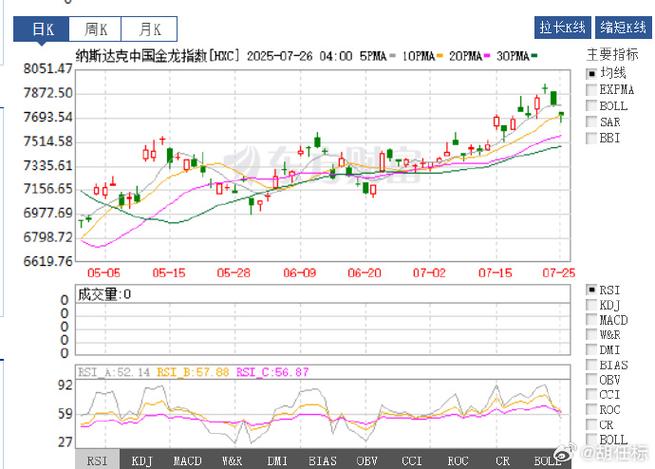Switch to the 日K daily chart tab
This screenshot has height=469, width=655.
pyautogui.click(x=41, y=29)
